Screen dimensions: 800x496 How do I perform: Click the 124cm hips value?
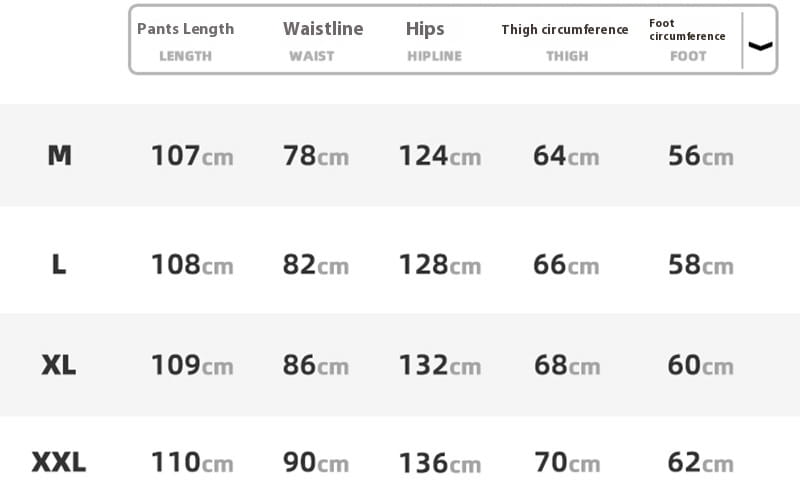coord(440,156)
